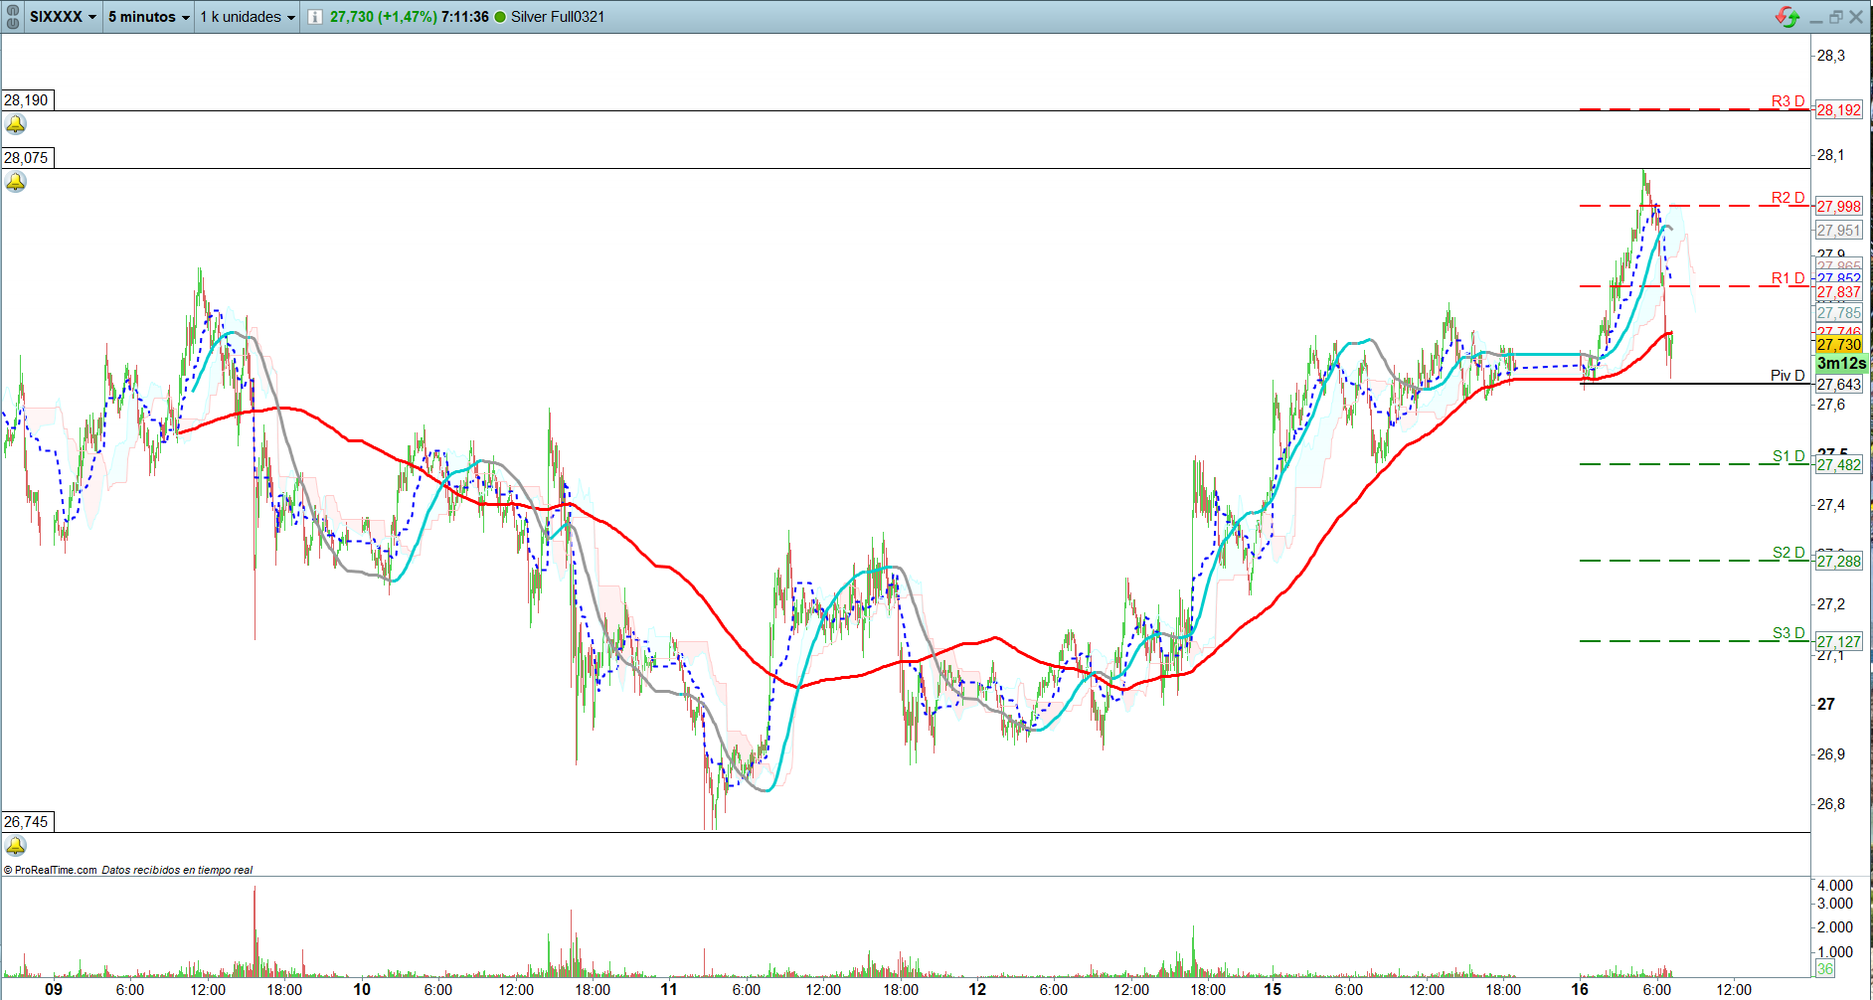Click the 7:11:36 time display
Screen dimensions: 1873x1000
click(465, 17)
